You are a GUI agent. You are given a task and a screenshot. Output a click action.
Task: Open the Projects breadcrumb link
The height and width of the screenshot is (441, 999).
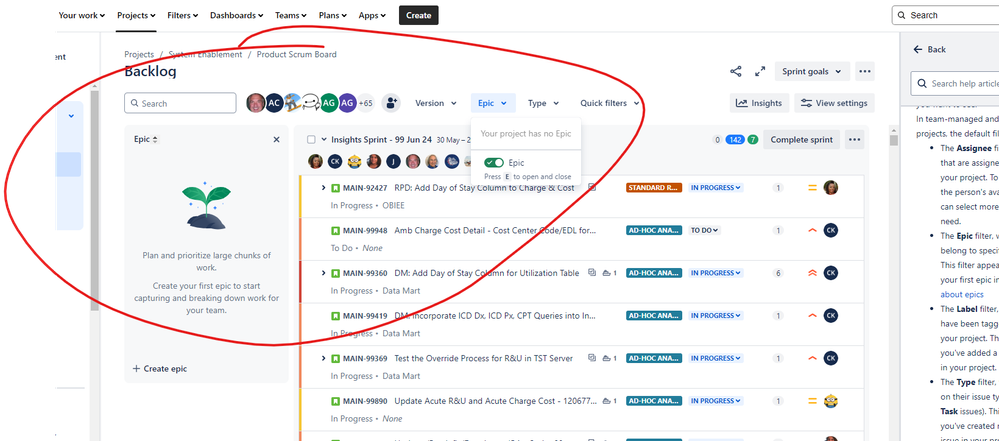[139, 54]
